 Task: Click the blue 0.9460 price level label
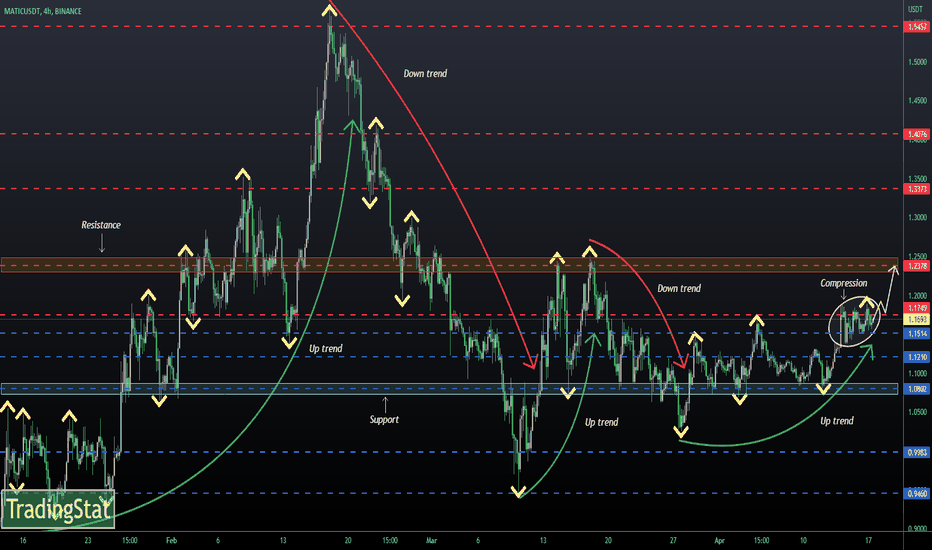pyautogui.click(x=916, y=494)
